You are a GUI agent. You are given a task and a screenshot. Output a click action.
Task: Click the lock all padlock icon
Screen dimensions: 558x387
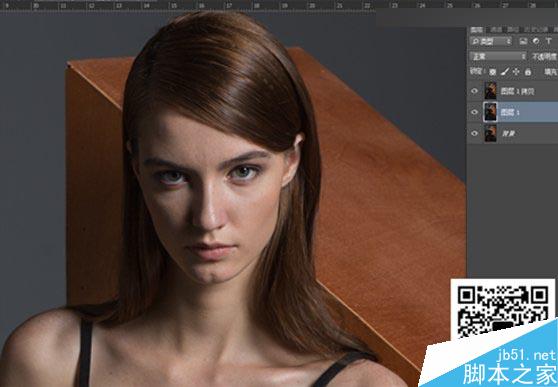(x=527, y=72)
